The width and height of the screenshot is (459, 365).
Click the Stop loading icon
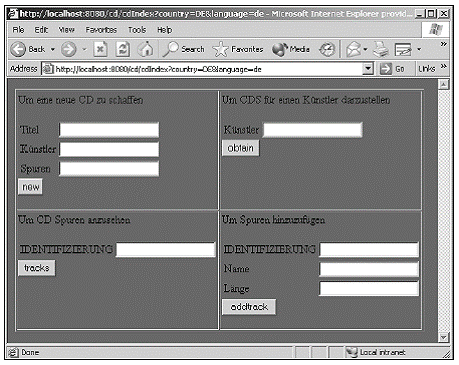(100, 49)
